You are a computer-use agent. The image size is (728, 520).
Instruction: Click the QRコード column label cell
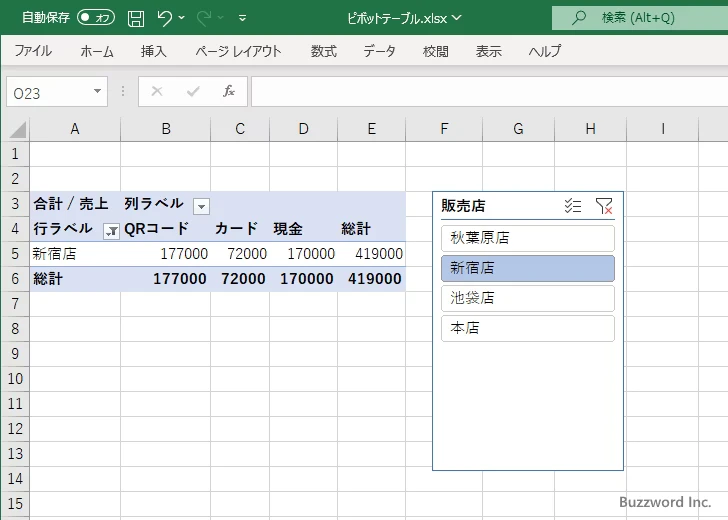pos(166,229)
